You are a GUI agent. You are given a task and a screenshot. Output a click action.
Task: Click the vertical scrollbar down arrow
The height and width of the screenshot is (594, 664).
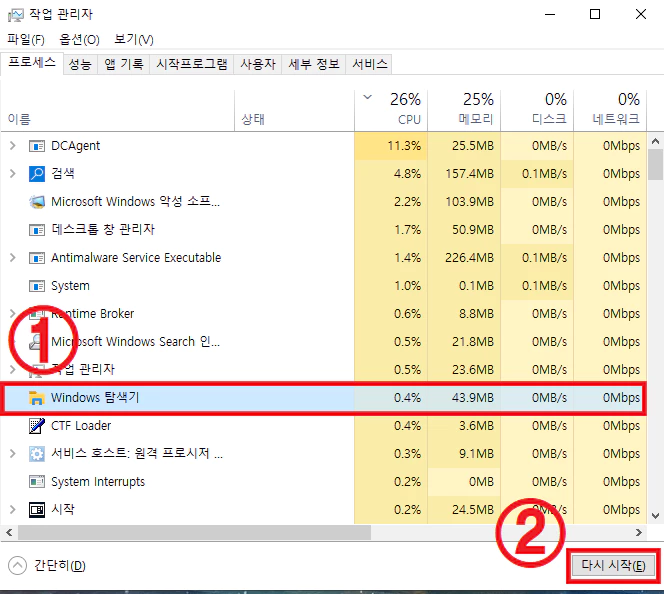click(x=656, y=516)
